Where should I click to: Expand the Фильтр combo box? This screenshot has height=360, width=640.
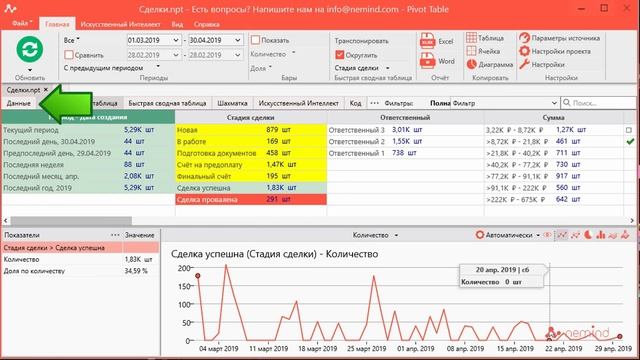[x=554, y=103]
